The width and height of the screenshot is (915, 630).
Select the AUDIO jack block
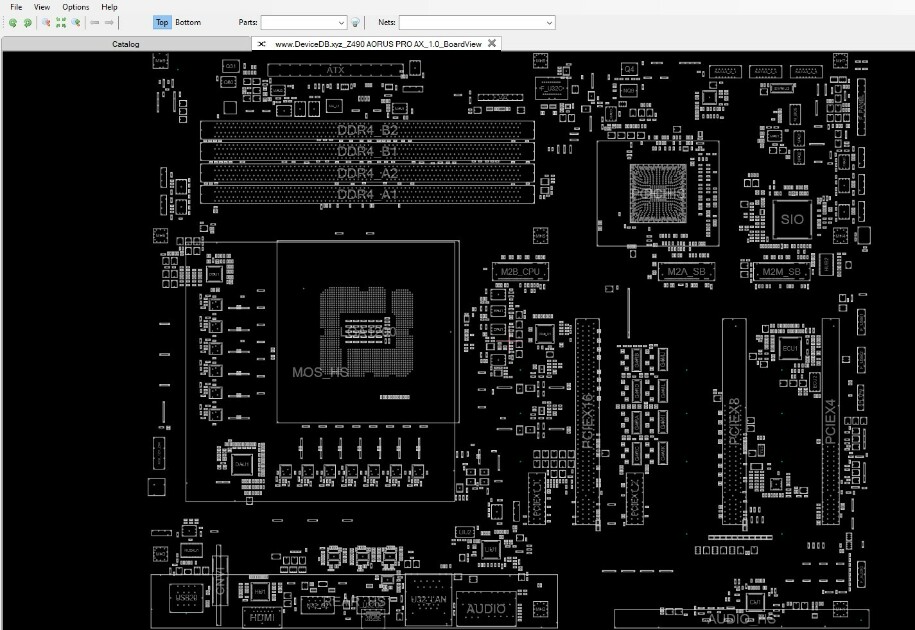pos(486,609)
